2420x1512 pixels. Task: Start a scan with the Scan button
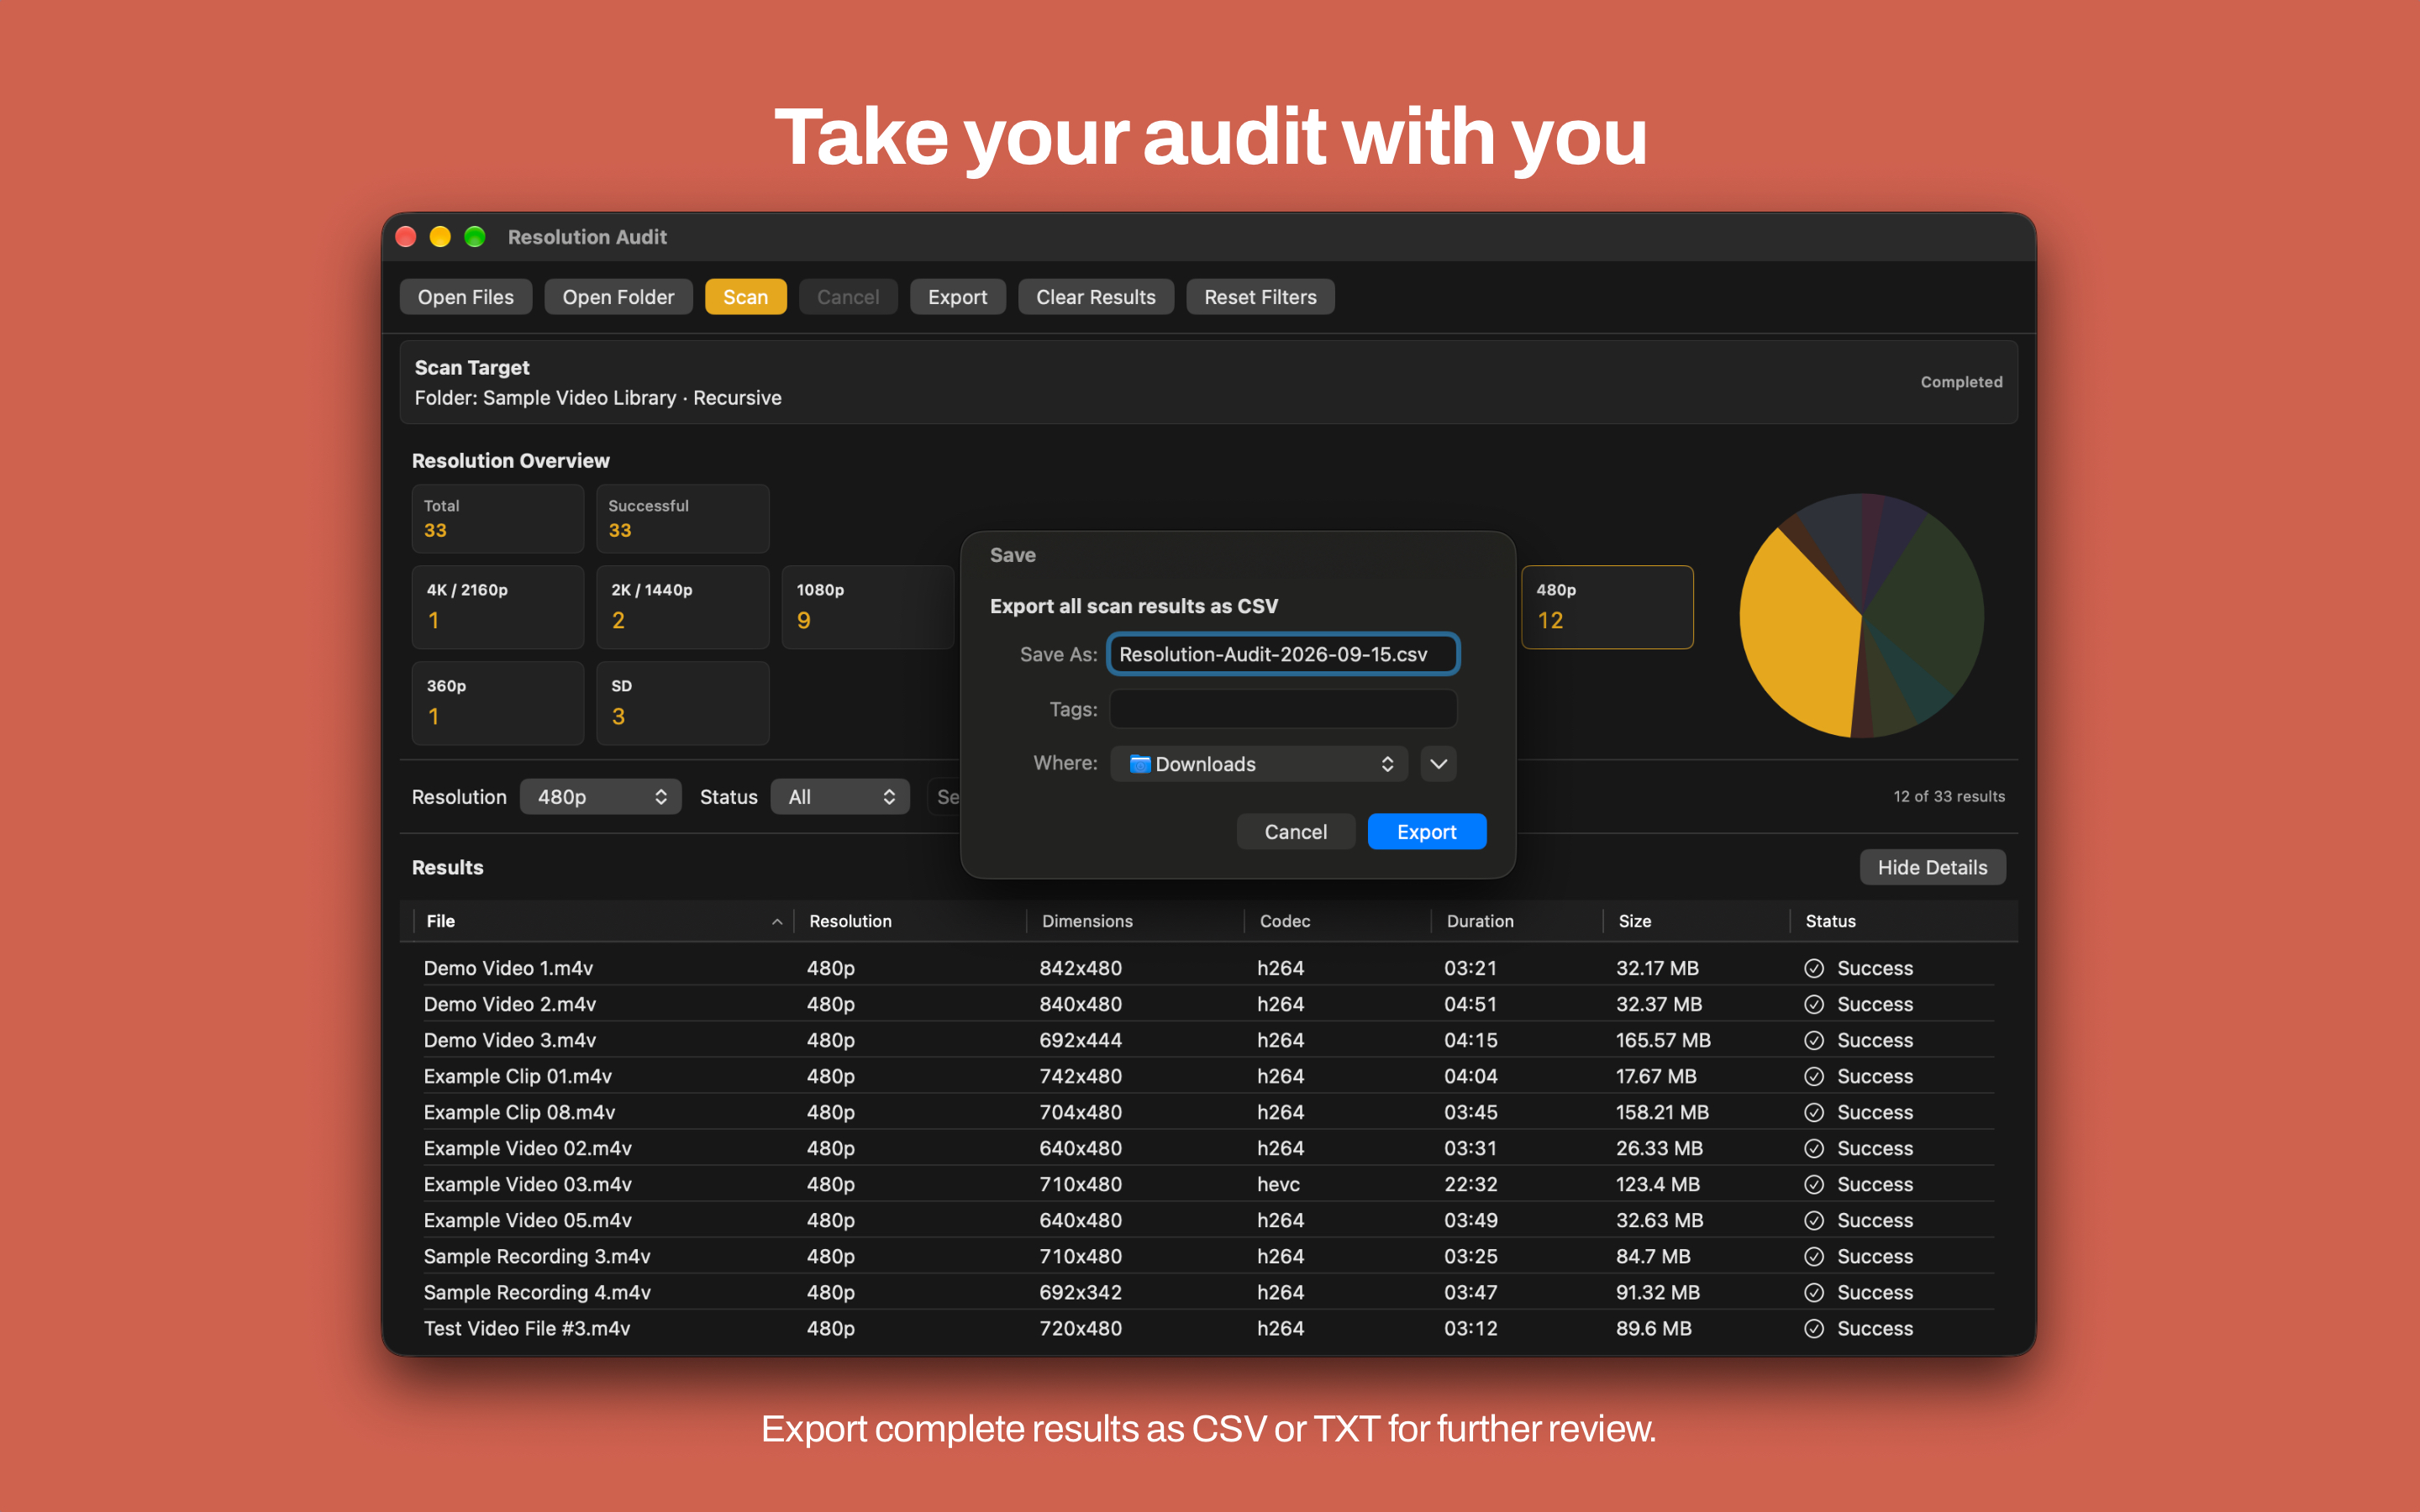745,297
